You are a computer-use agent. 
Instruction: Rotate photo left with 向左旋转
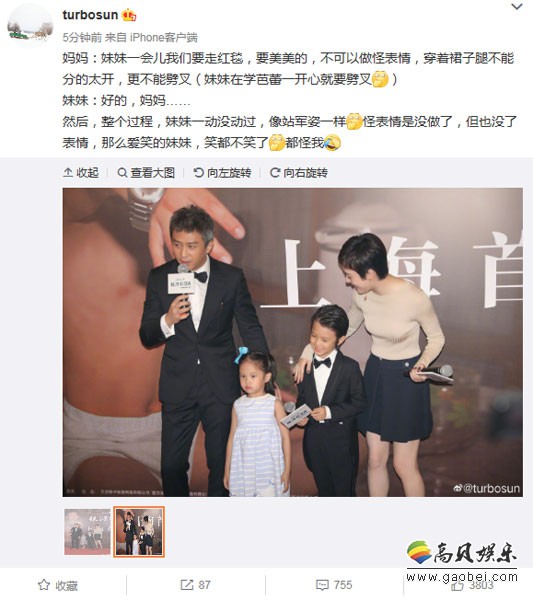tap(222, 173)
